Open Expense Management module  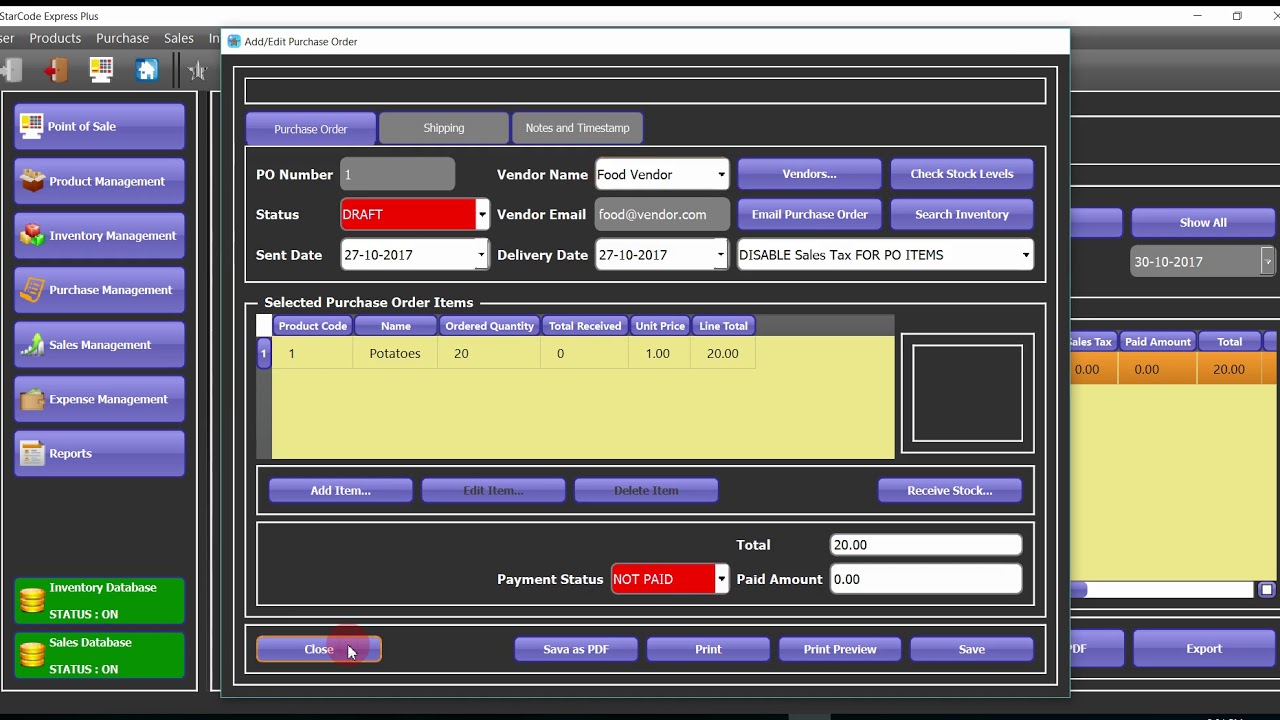point(99,399)
